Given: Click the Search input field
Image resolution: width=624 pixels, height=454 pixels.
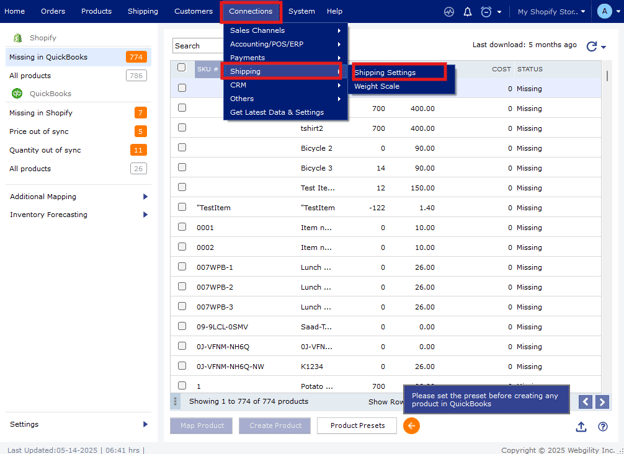Looking at the screenshot, I should 198,46.
